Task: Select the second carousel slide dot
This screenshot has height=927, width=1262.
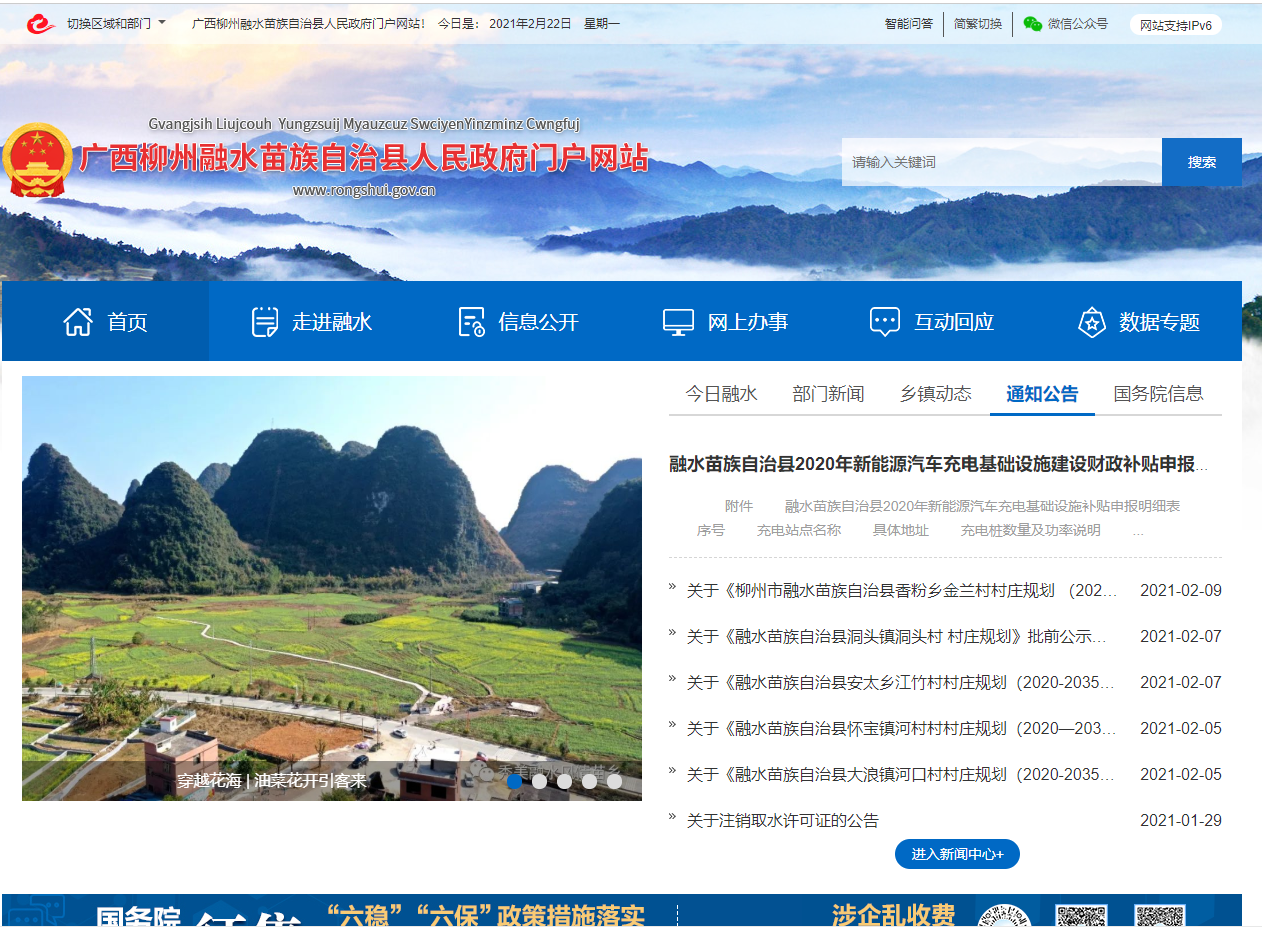Action: point(540,782)
